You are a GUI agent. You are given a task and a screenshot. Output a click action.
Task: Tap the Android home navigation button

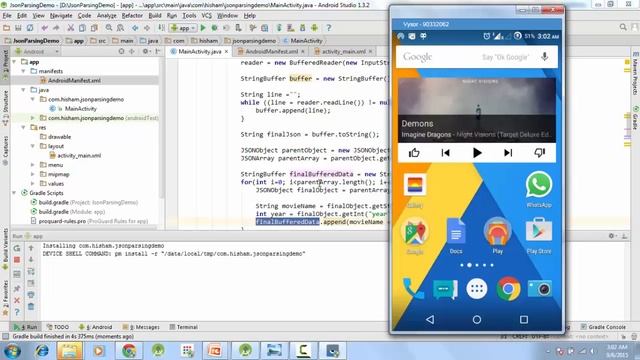point(477,319)
